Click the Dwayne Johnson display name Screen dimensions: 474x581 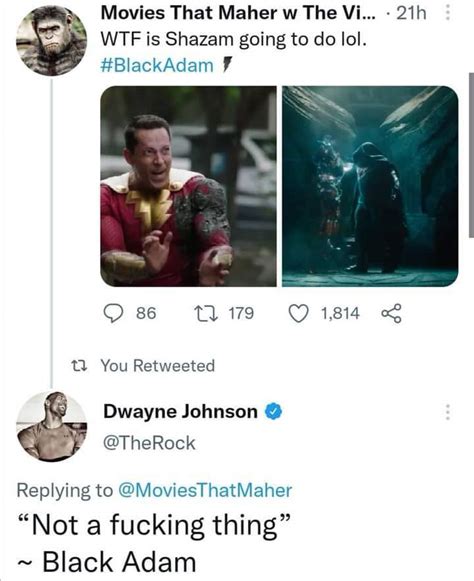click(x=180, y=412)
